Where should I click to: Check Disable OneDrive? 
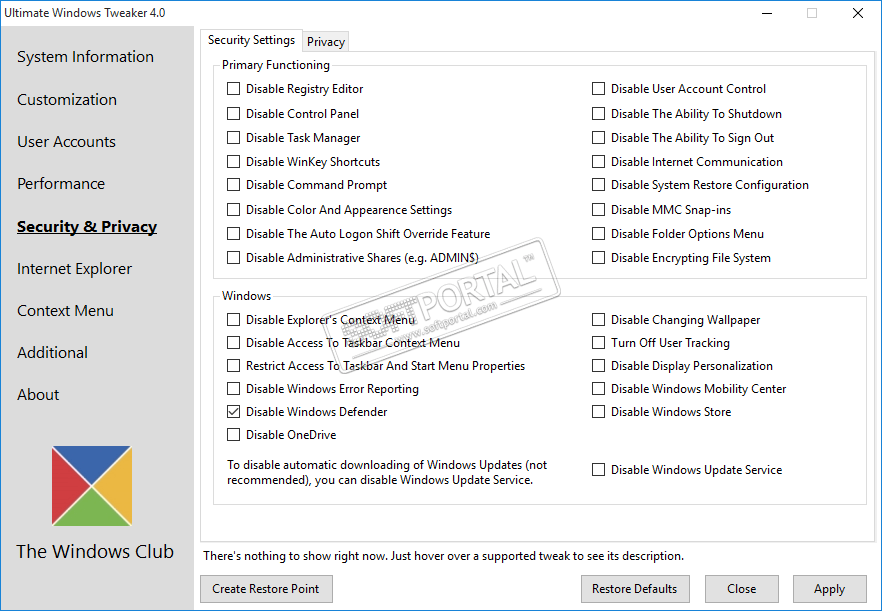click(x=233, y=435)
